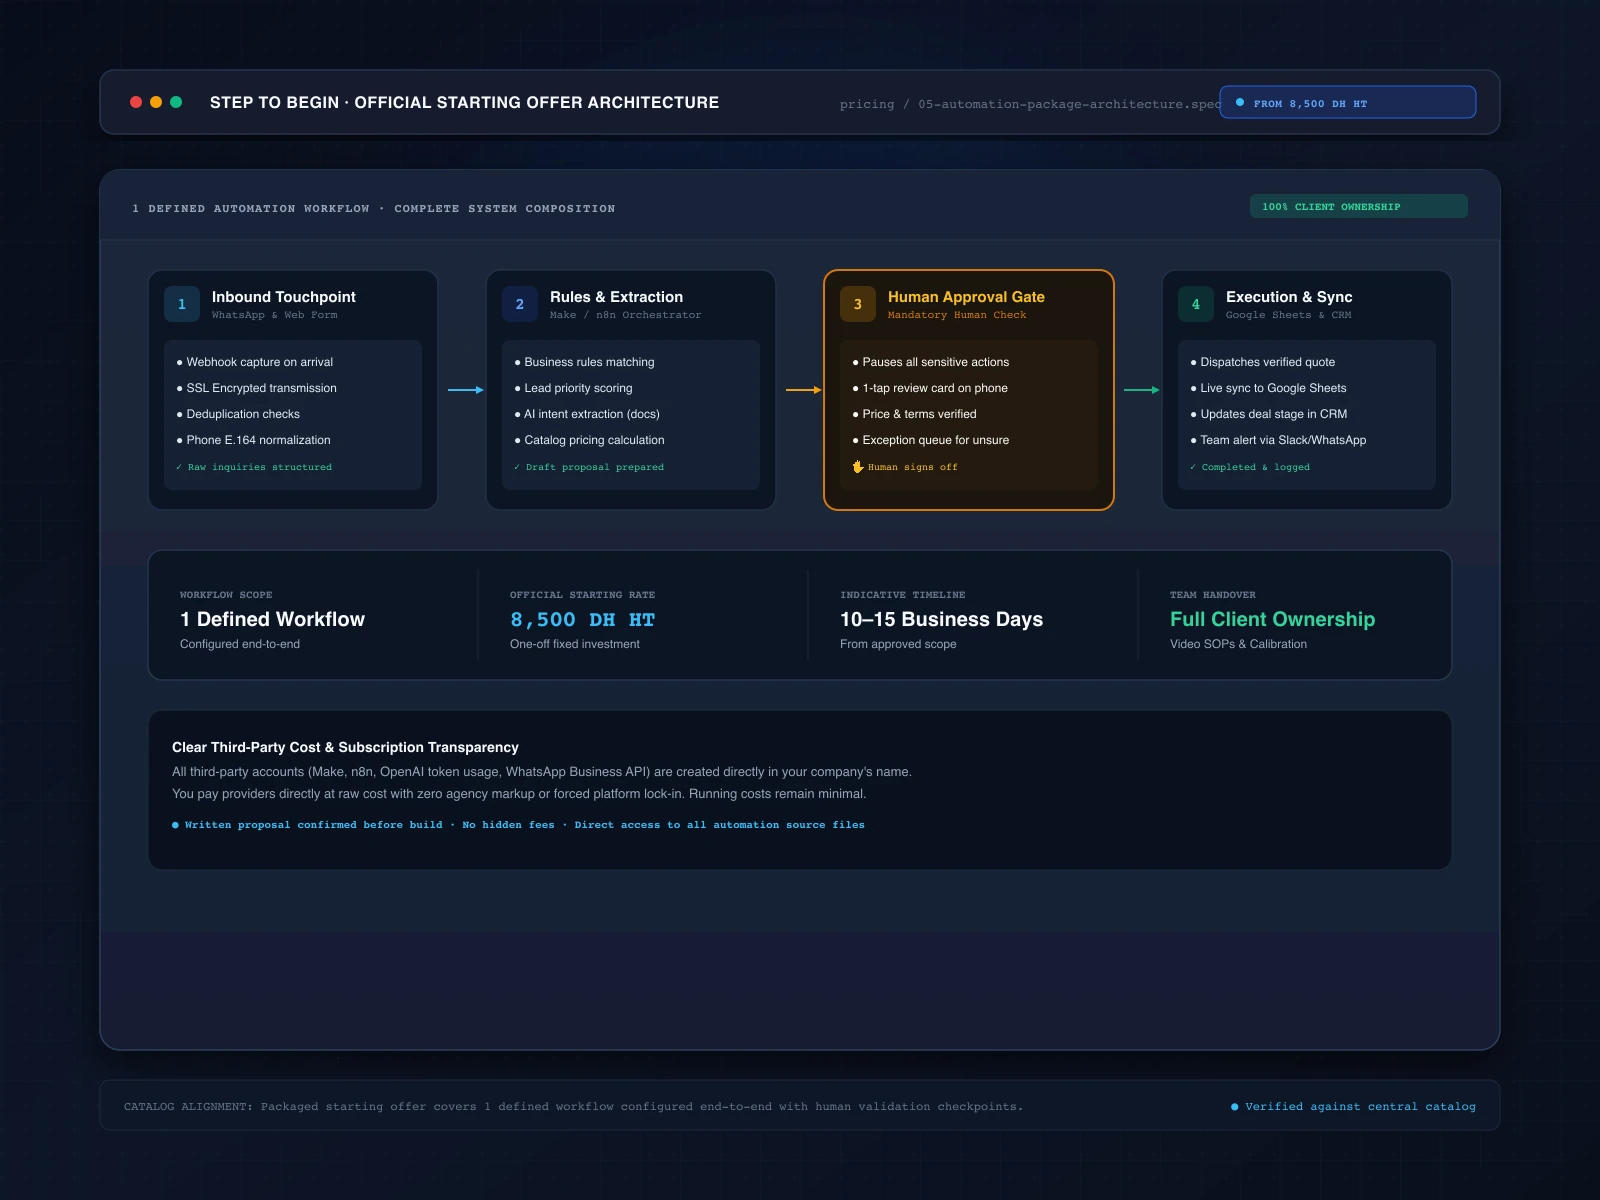Click Draft proposal prepared result line

tap(589, 467)
